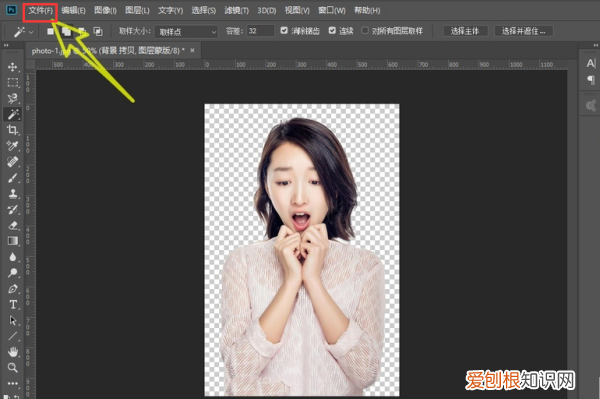Select the Blur tool
This screenshot has height=399, width=600.
coord(13,257)
